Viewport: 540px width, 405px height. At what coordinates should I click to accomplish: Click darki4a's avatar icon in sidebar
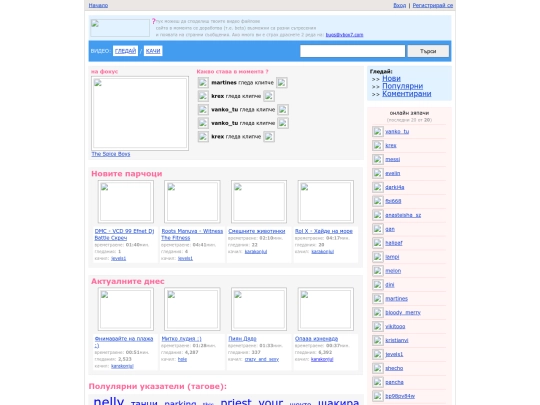tap(377, 187)
